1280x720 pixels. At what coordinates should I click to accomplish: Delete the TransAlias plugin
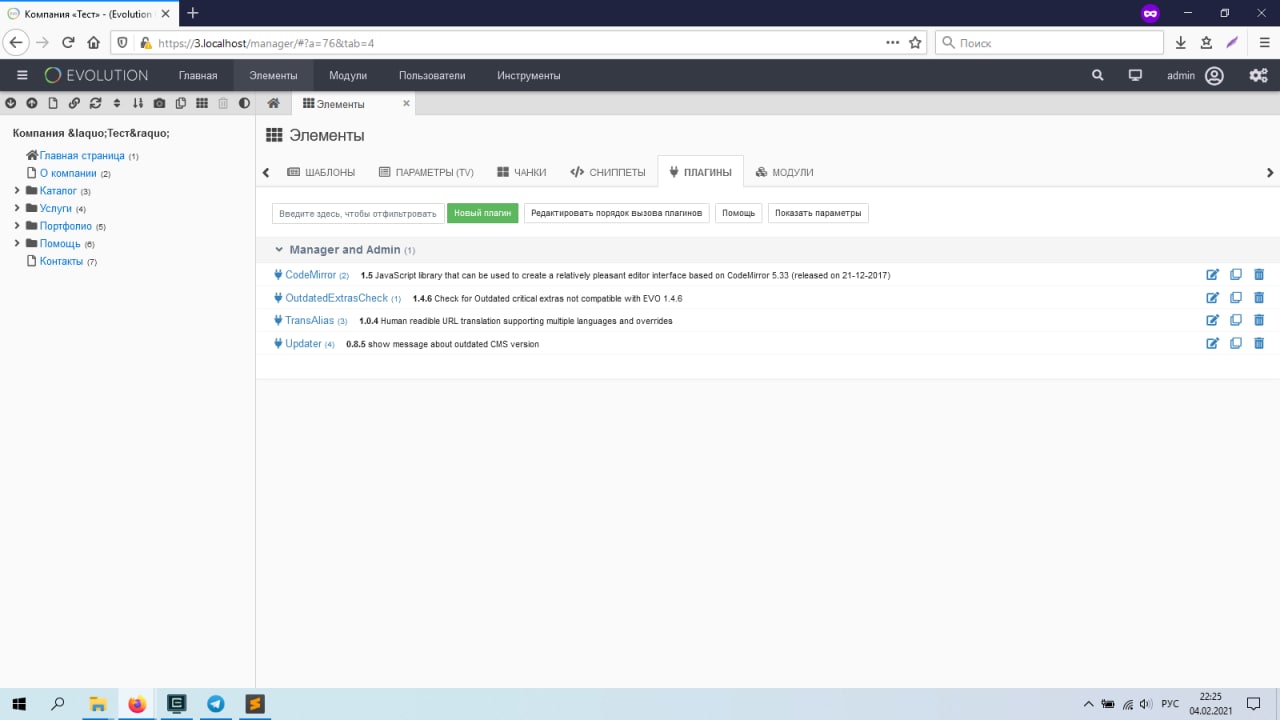tap(1259, 321)
